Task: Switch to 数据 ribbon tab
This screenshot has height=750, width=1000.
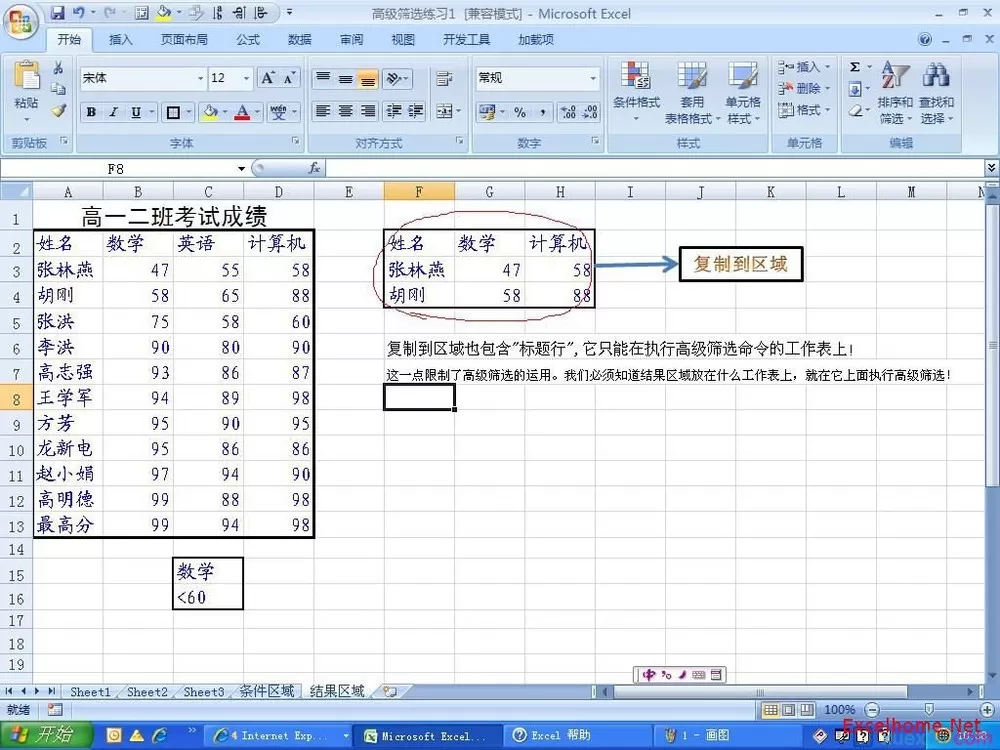Action: click(x=299, y=40)
